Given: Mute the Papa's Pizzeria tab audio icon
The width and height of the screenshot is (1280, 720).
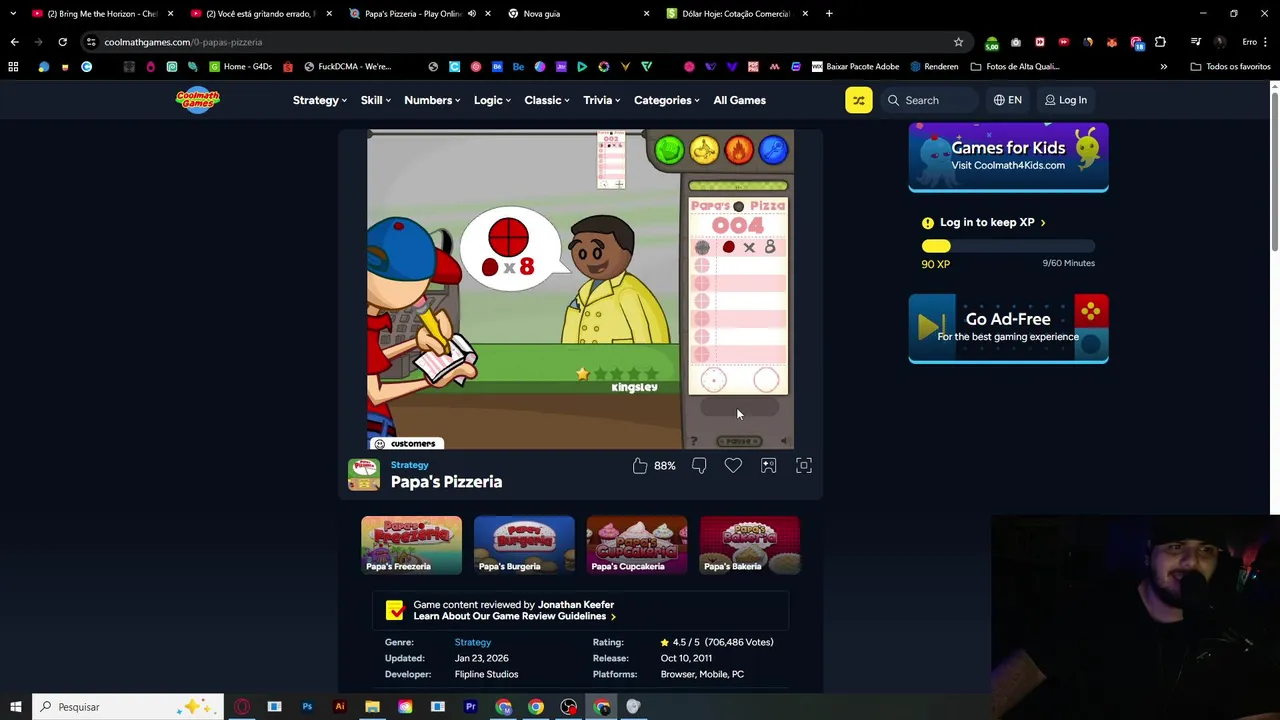Looking at the screenshot, I should [x=471, y=14].
